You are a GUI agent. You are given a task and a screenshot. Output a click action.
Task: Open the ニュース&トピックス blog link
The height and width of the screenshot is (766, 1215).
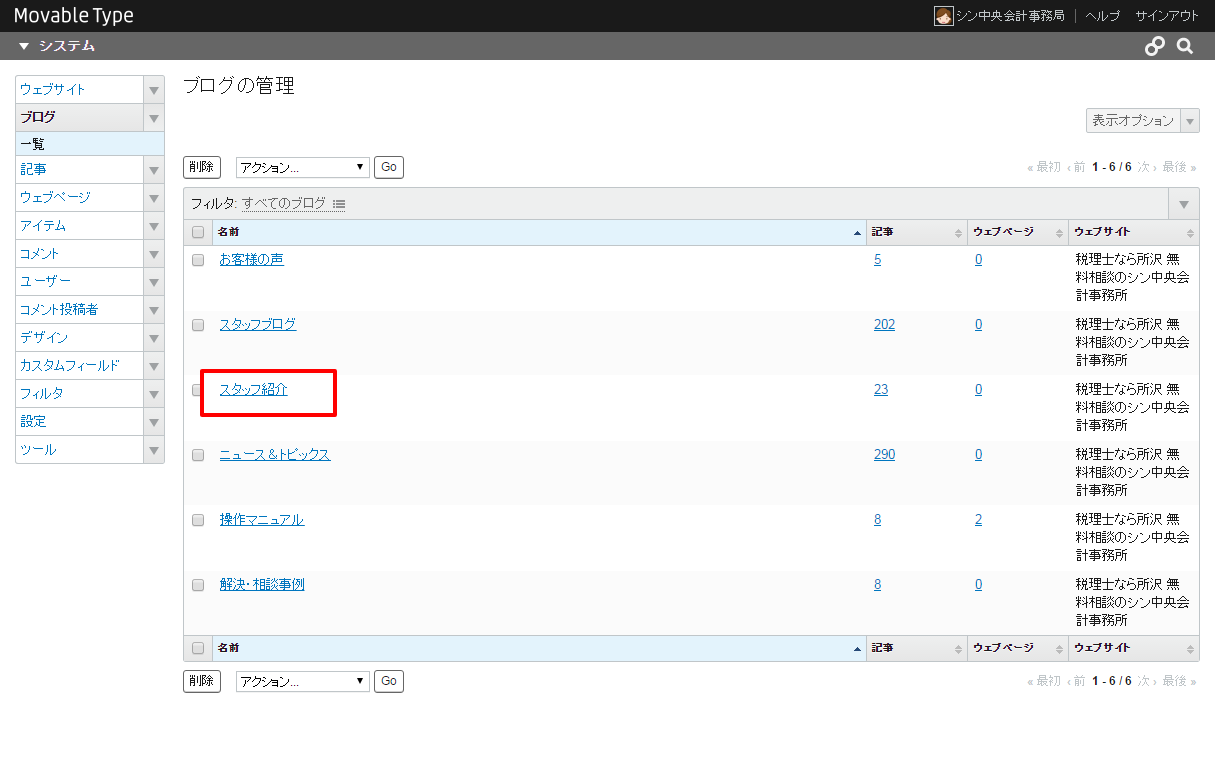tap(275, 455)
